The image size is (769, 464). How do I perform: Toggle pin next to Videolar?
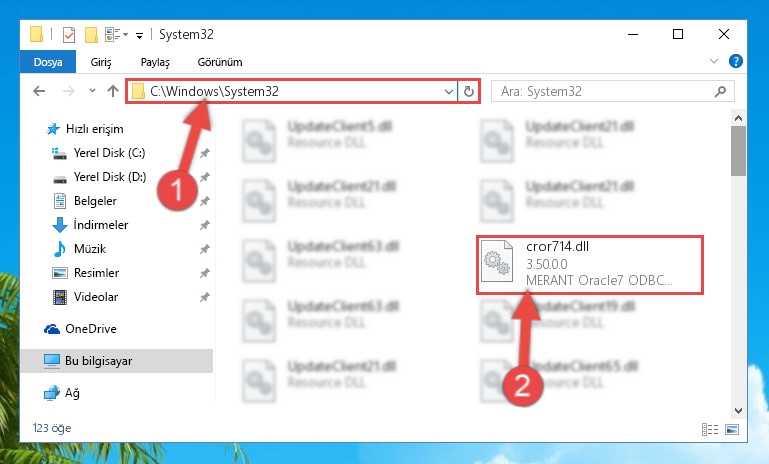(x=205, y=297)
